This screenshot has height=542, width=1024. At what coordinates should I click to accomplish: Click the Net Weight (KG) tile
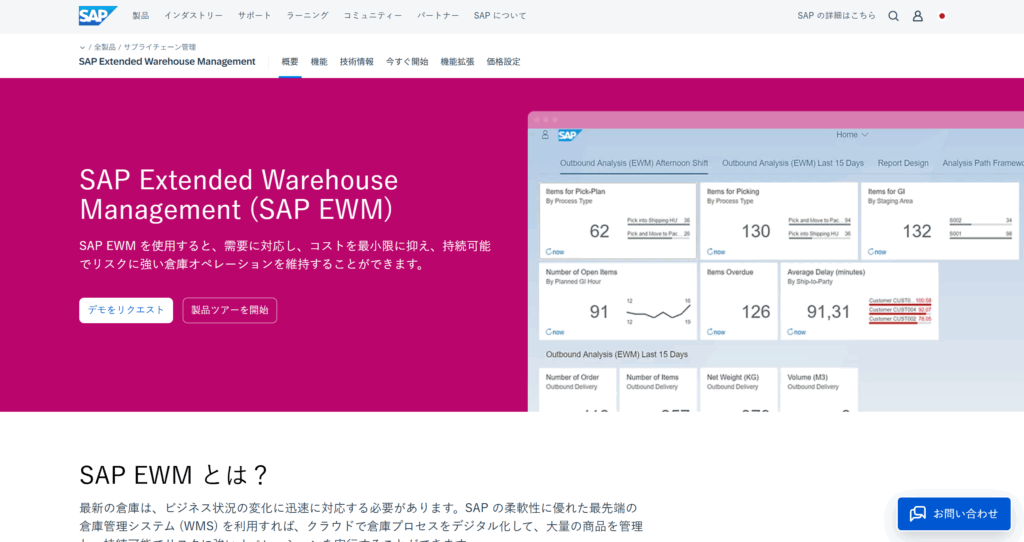(739, 390)
